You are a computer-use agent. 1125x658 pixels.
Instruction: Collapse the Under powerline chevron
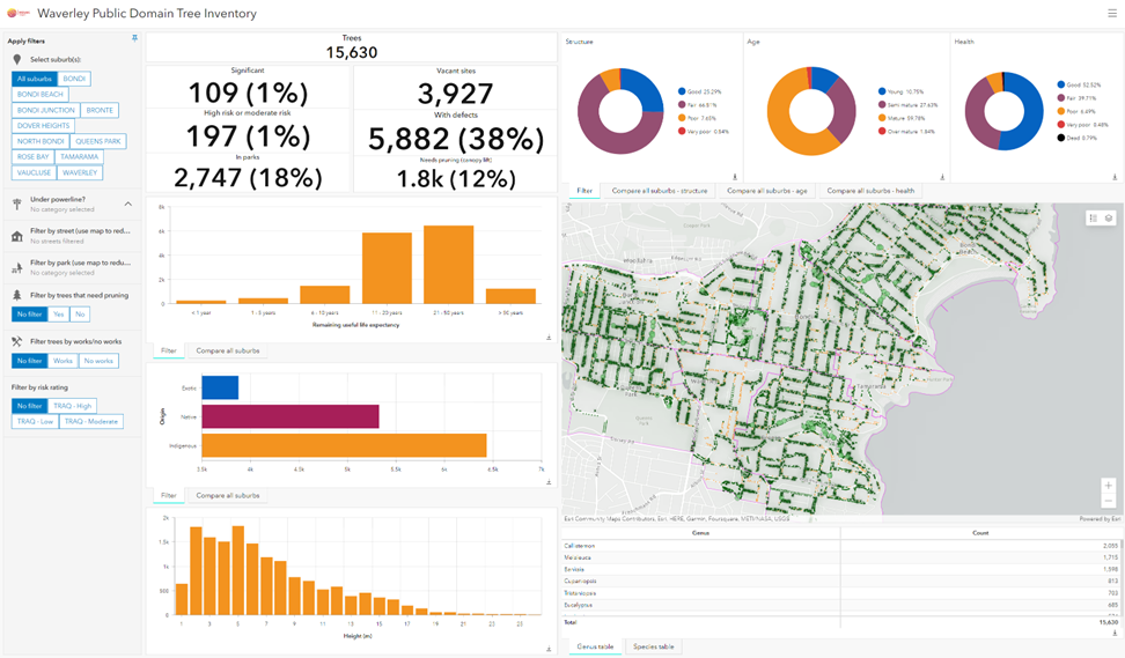pos(128,204)
